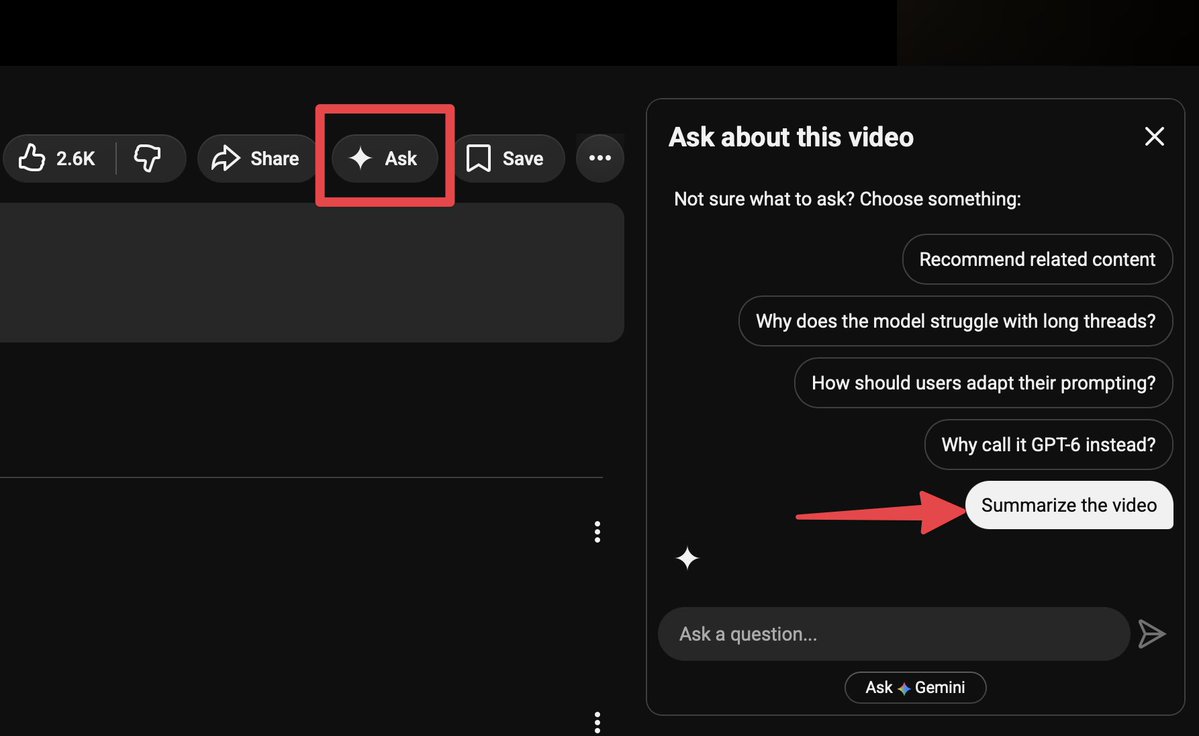This screenshot has width=1199, height=736.
Task: Click the sparkle icon in the Ask panel
Action: [687, 559]
